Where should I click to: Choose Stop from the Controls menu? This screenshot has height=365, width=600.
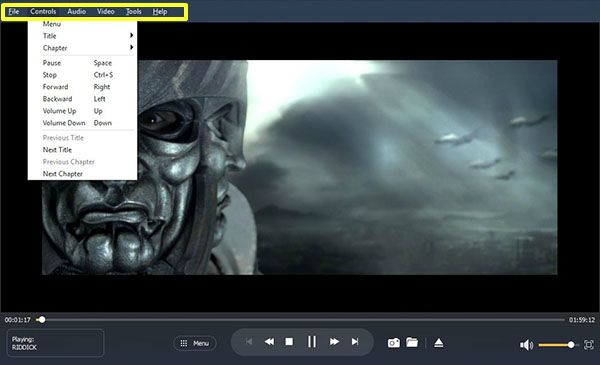click(x=82, y=75)
